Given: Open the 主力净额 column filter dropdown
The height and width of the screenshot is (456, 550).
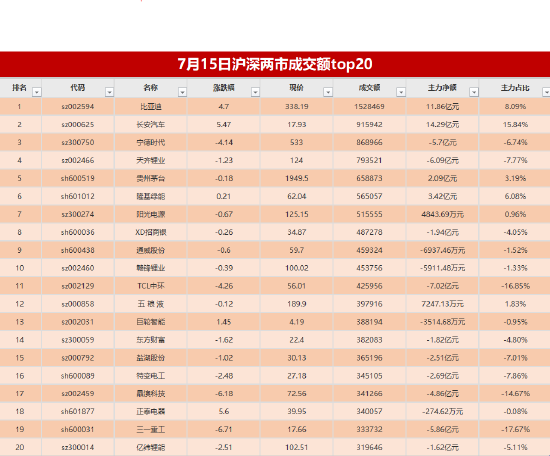Looking at the screenshot, I should pos(474,92).
